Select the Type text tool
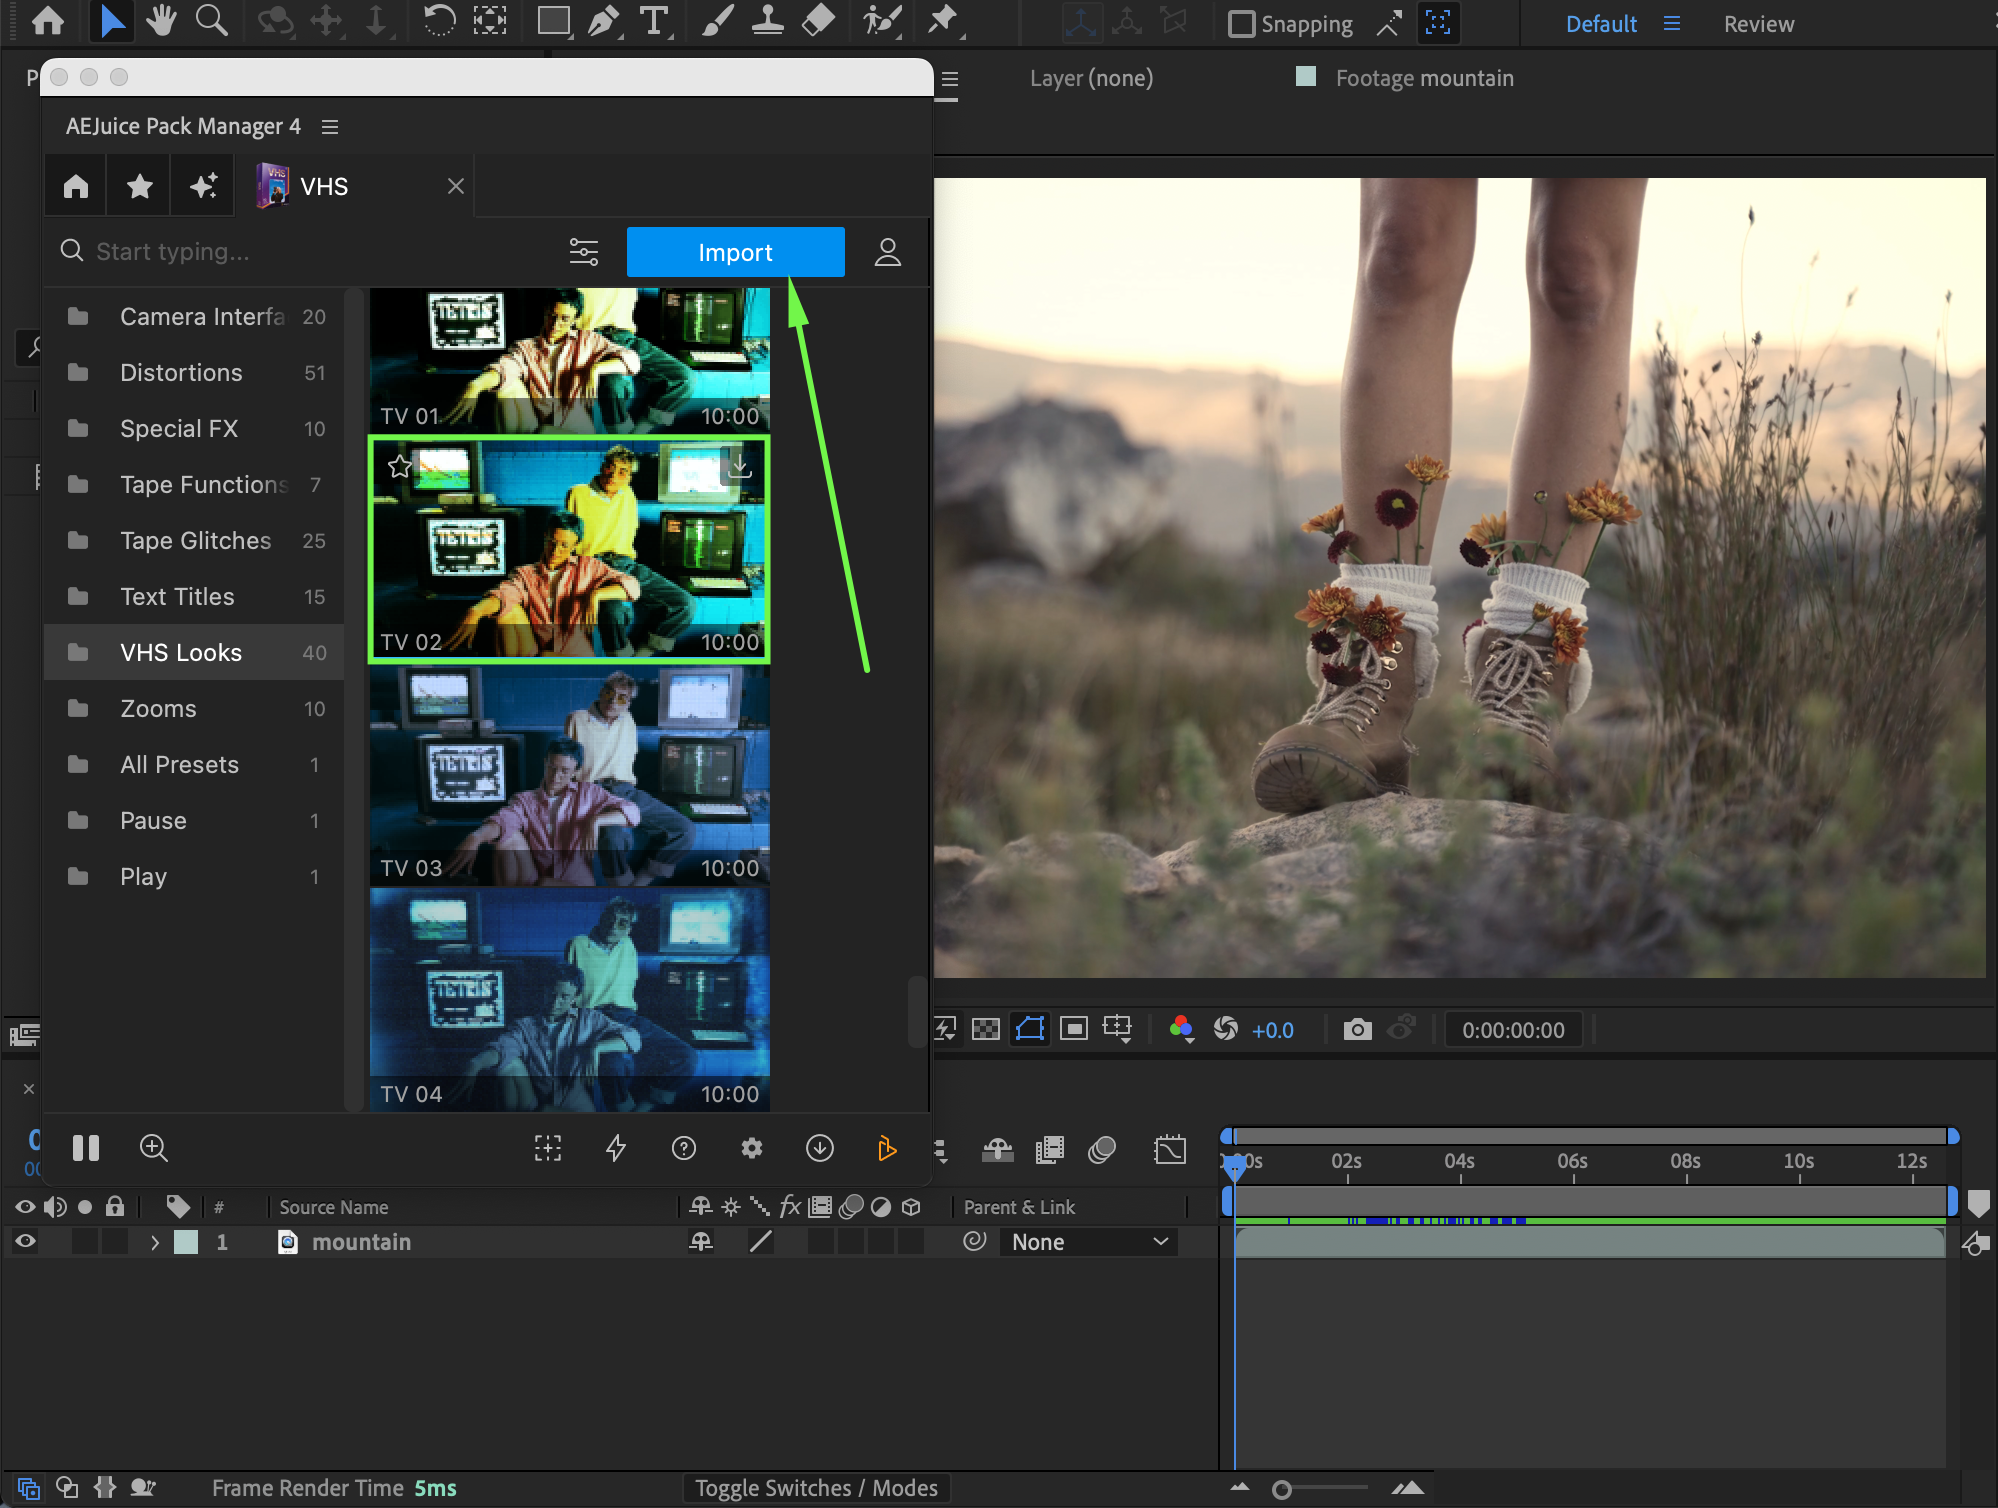The height and width of the screenshot is (1508, 1998). pos(654,21)
